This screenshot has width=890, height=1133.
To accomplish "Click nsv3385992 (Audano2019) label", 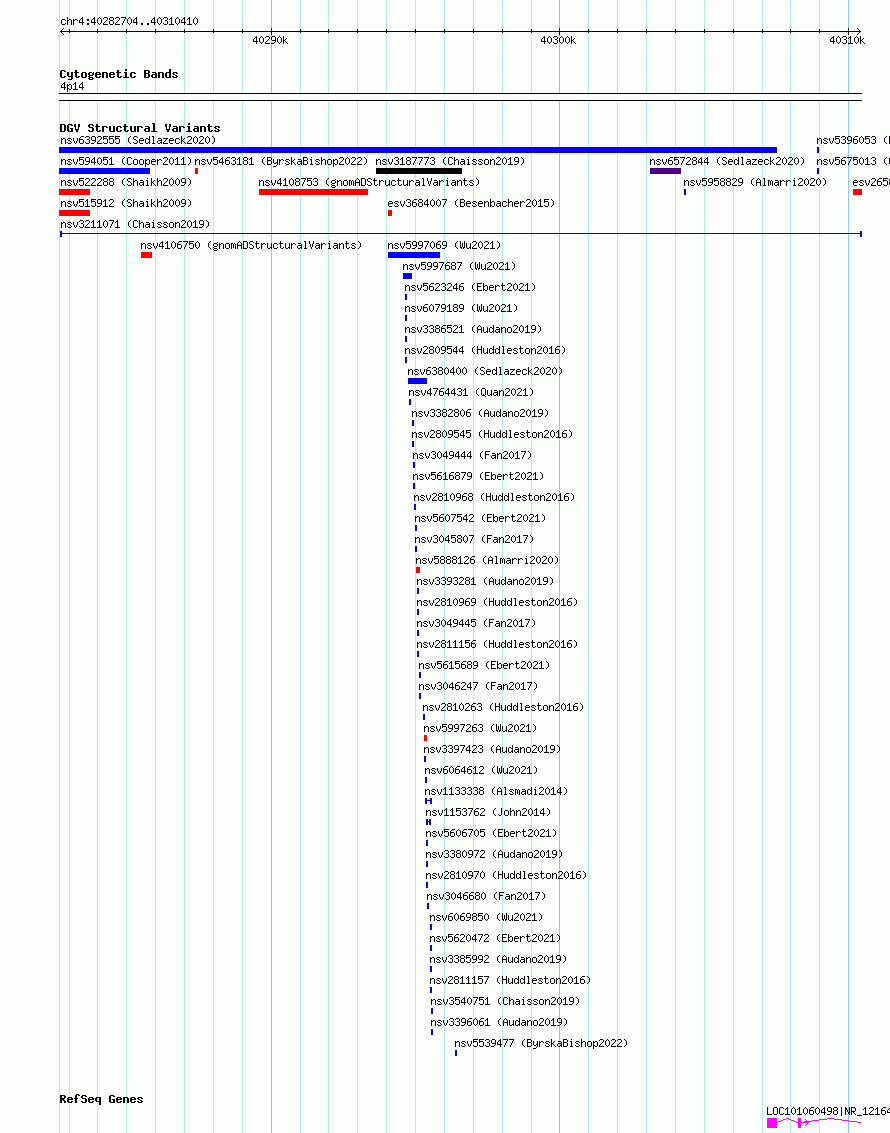I will coord(498,957).
